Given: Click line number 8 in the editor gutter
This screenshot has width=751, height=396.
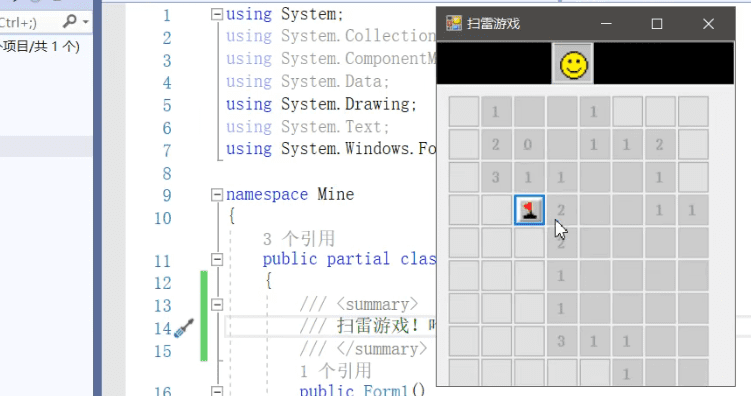Looking at the screenshot, I should click(x=167, y=173).
